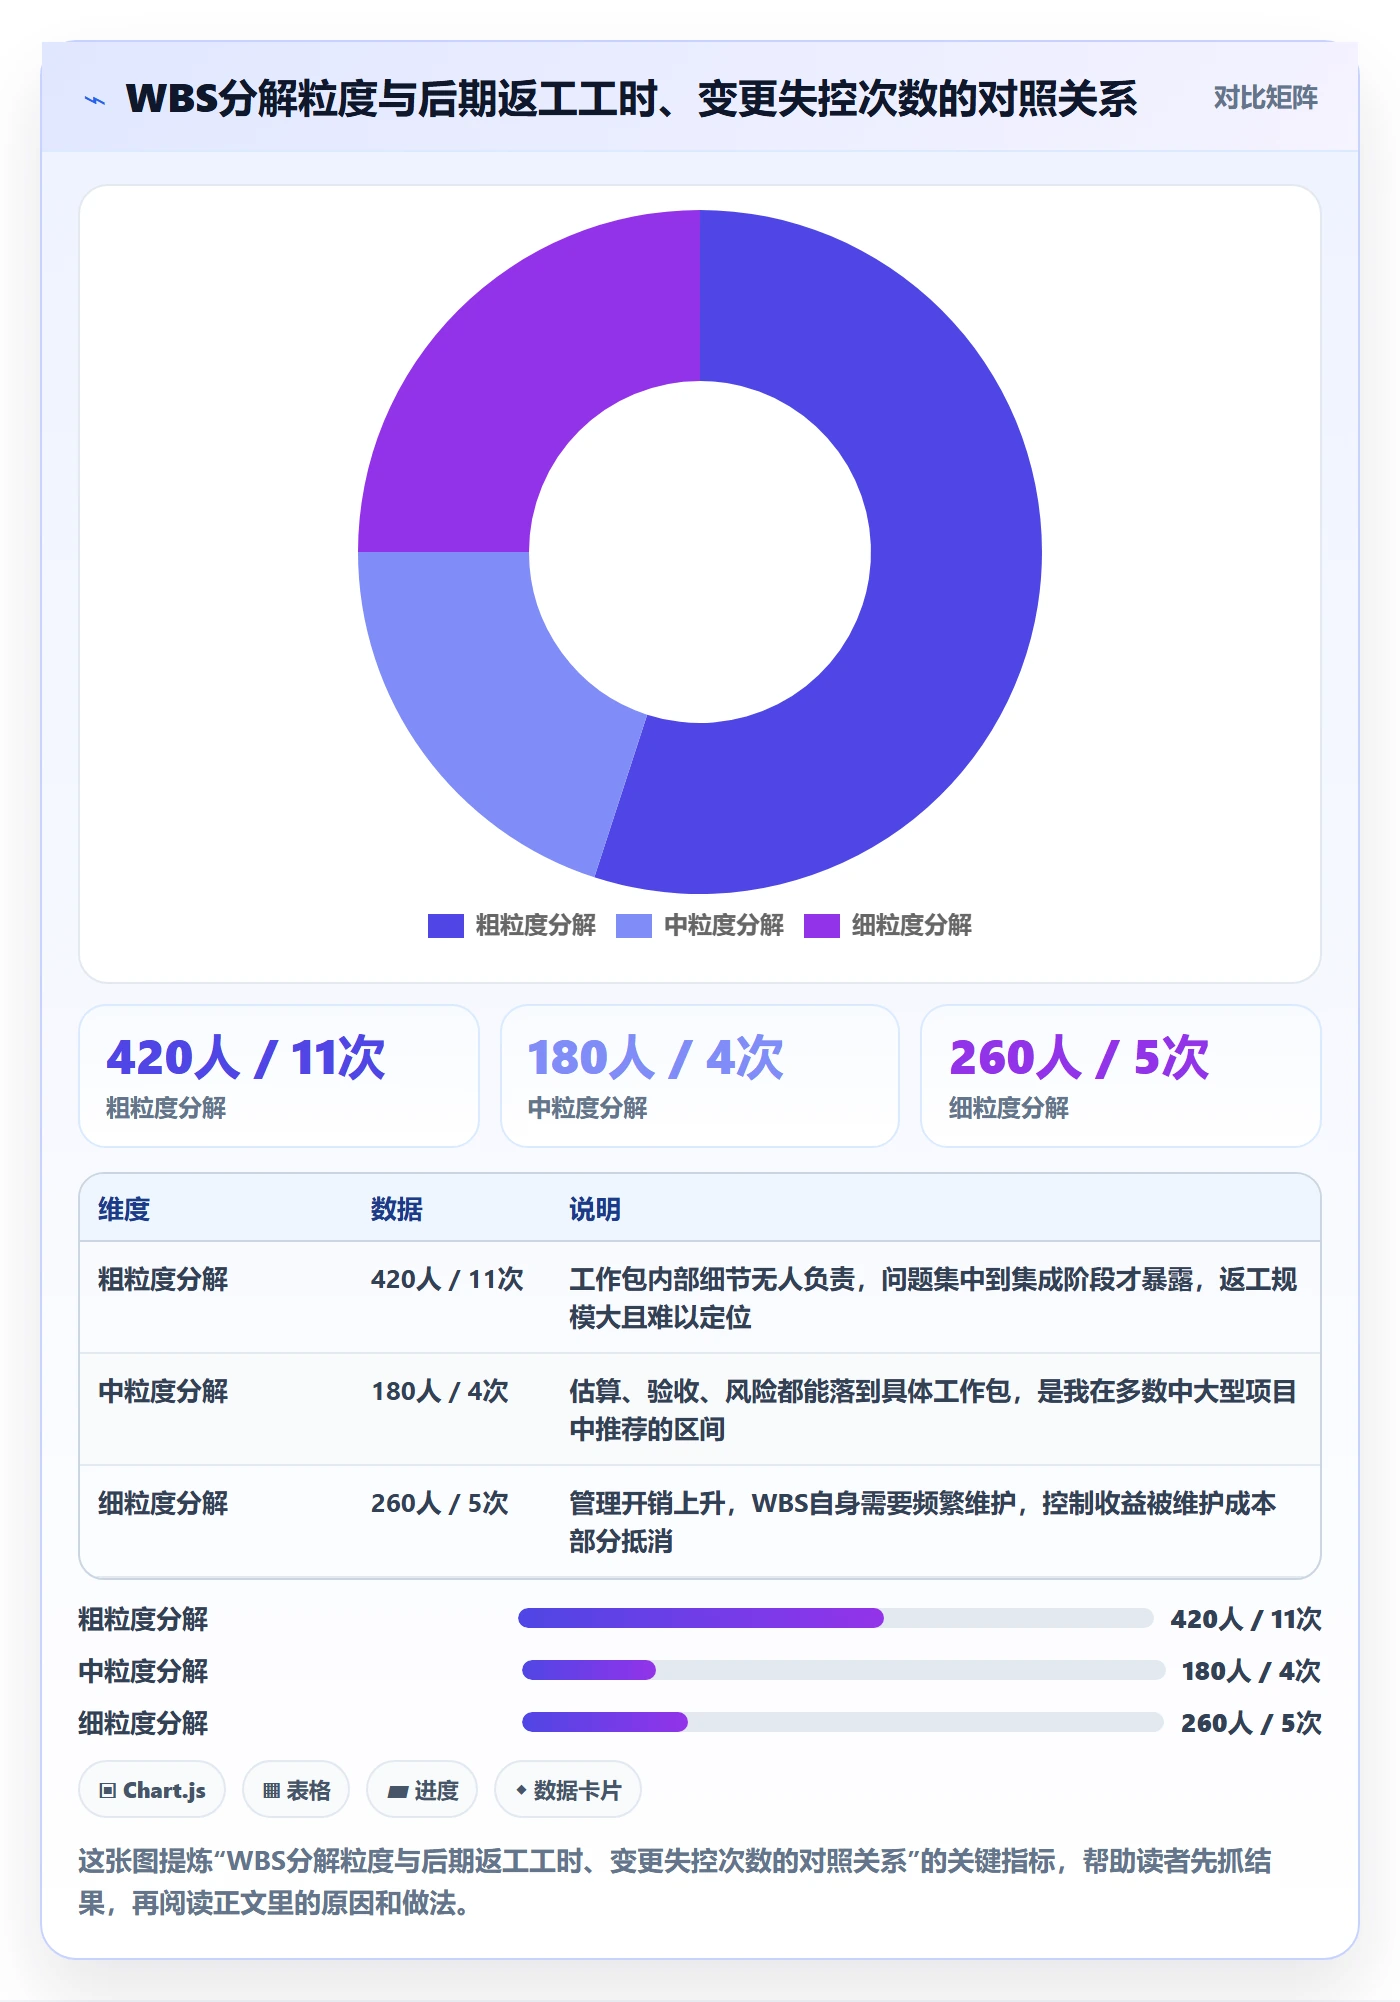Click the Chart.js tag chip
This screenshot has height=2002, width=1400.
coord(152,1790)
